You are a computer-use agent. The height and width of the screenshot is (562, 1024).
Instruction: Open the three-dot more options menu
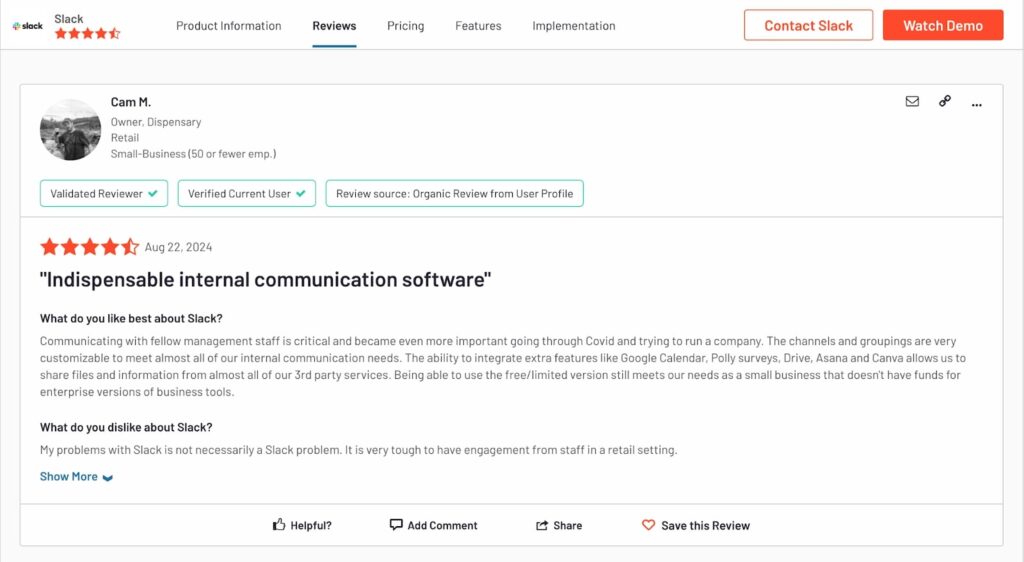coord(976,104)
